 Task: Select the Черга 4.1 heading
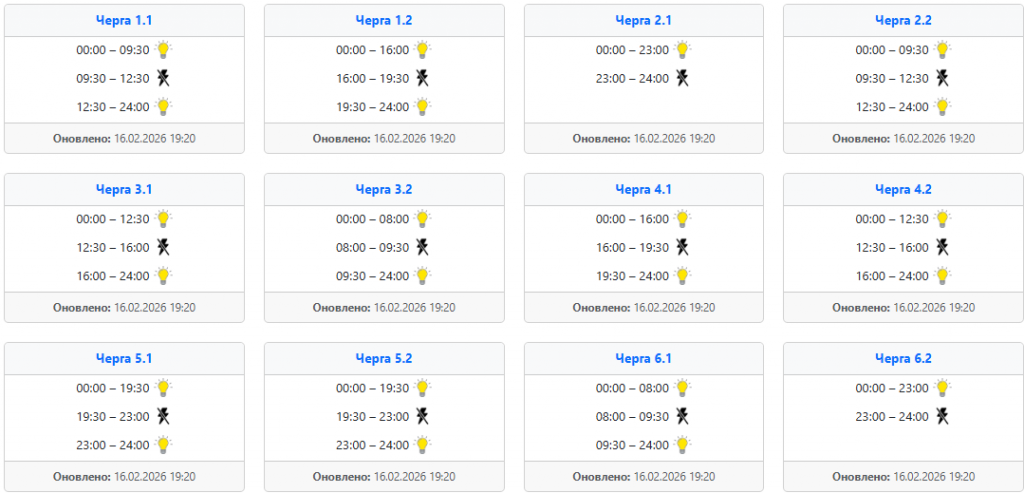coord(643,189)
